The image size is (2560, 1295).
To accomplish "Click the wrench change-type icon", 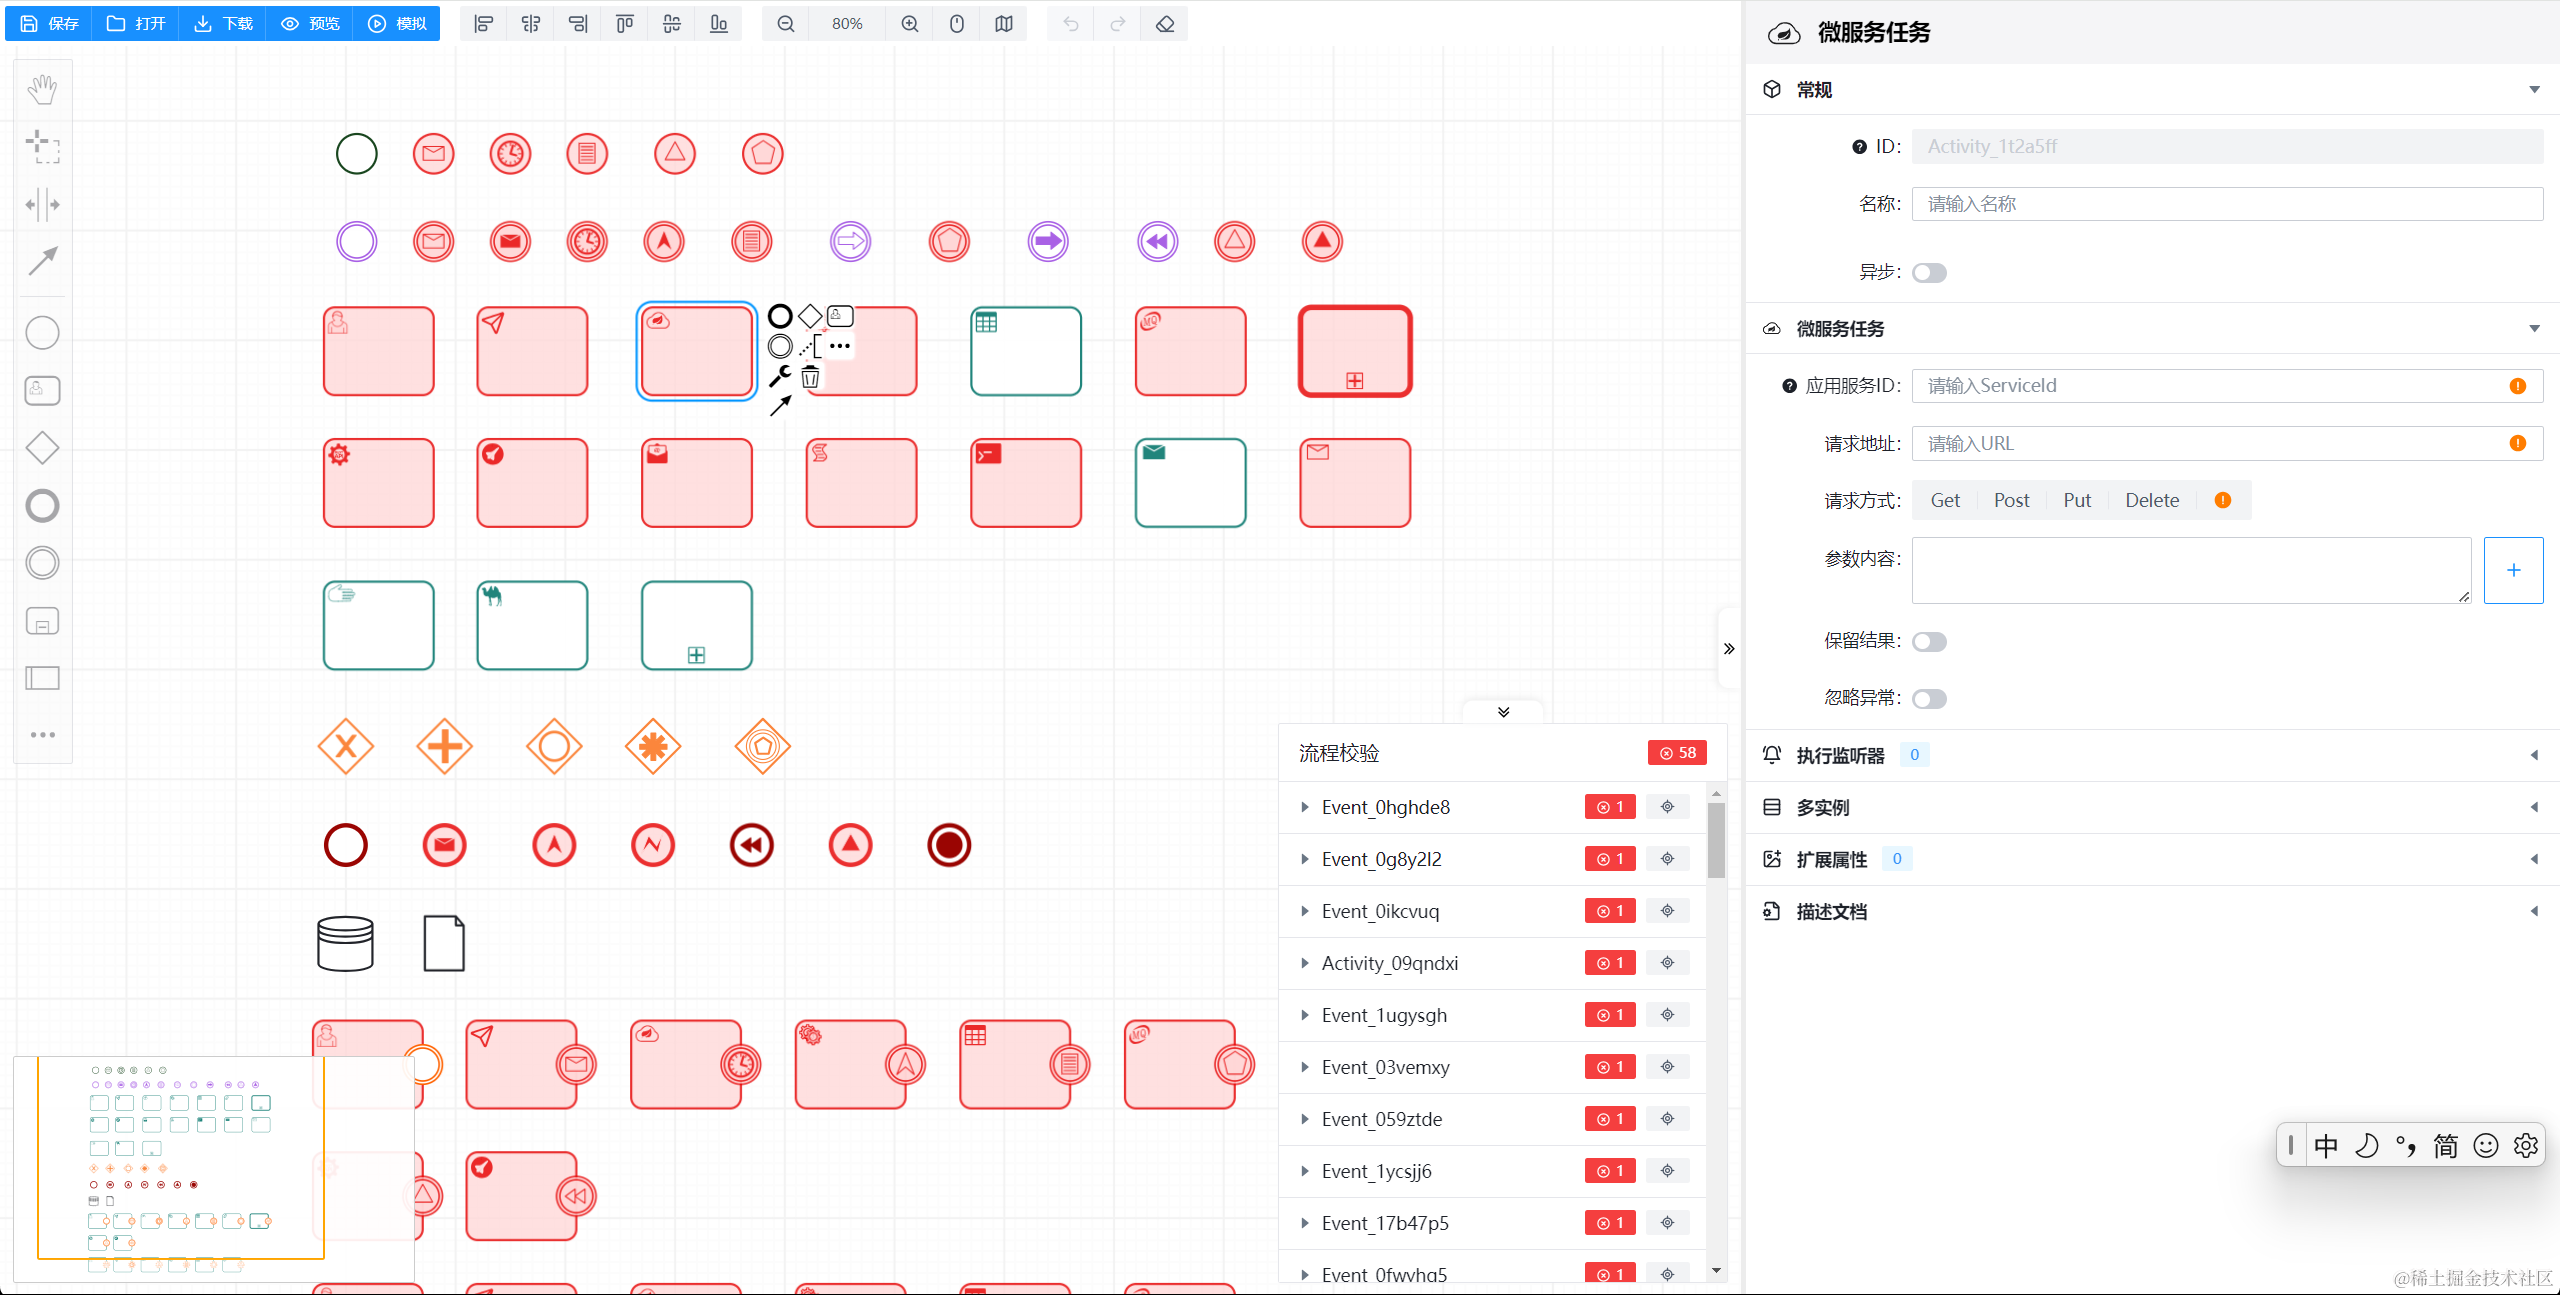I will (780, 376).
